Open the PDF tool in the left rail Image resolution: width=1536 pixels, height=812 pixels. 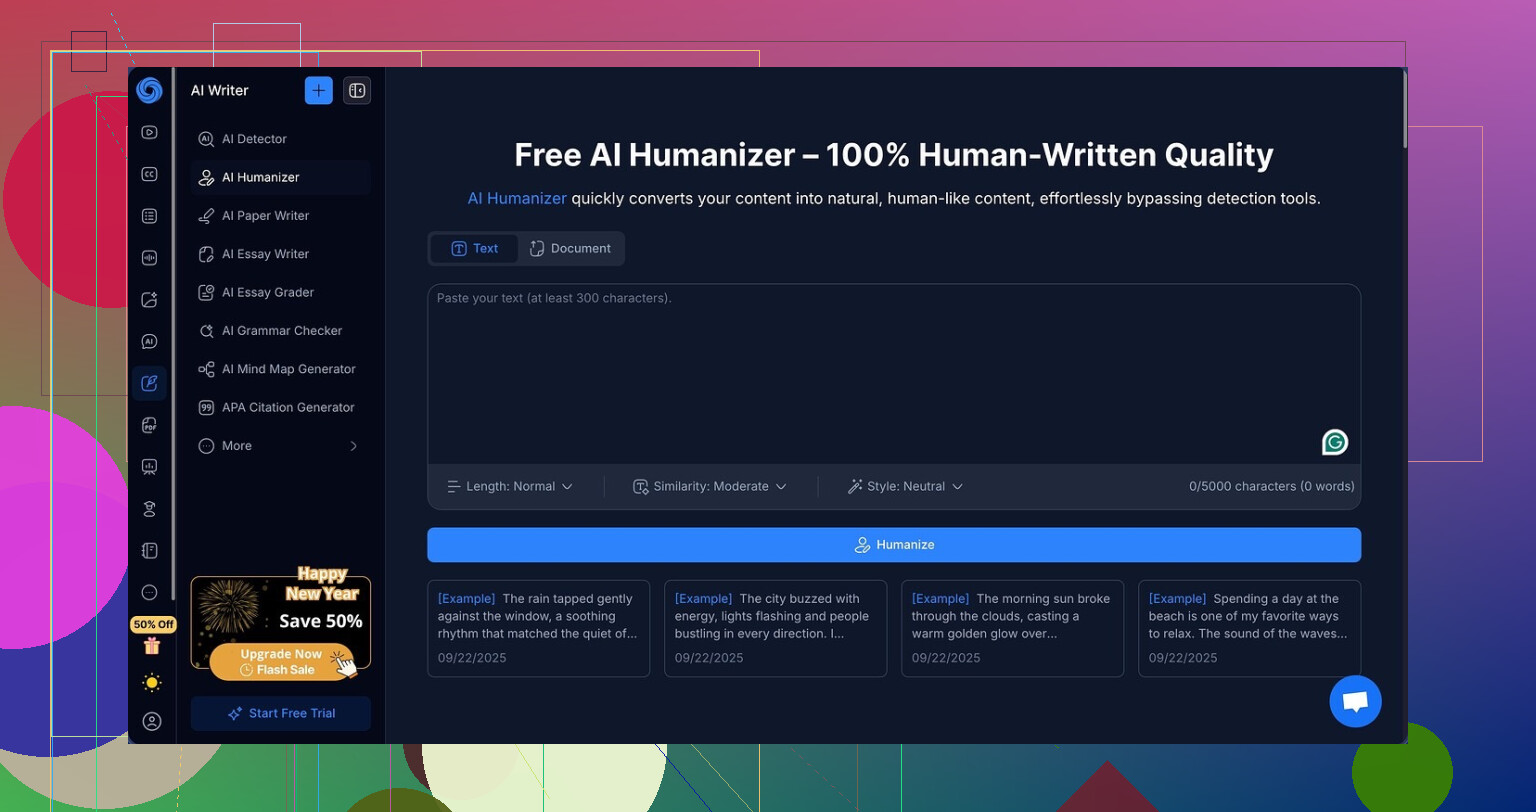coord(149,424)
